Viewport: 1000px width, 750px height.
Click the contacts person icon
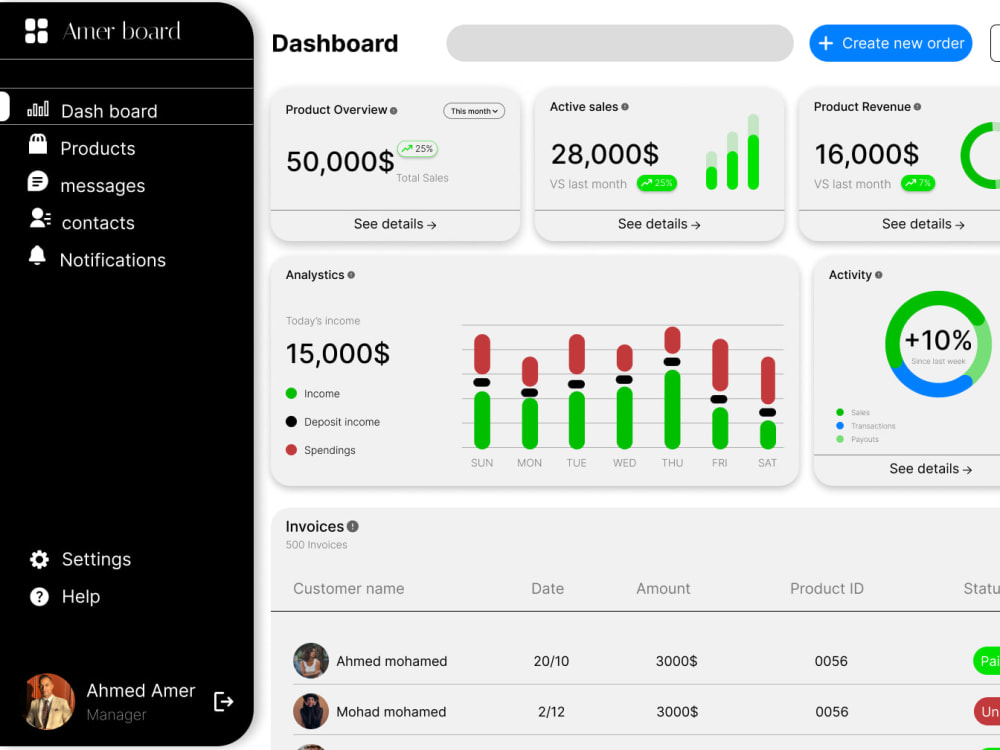40,218
